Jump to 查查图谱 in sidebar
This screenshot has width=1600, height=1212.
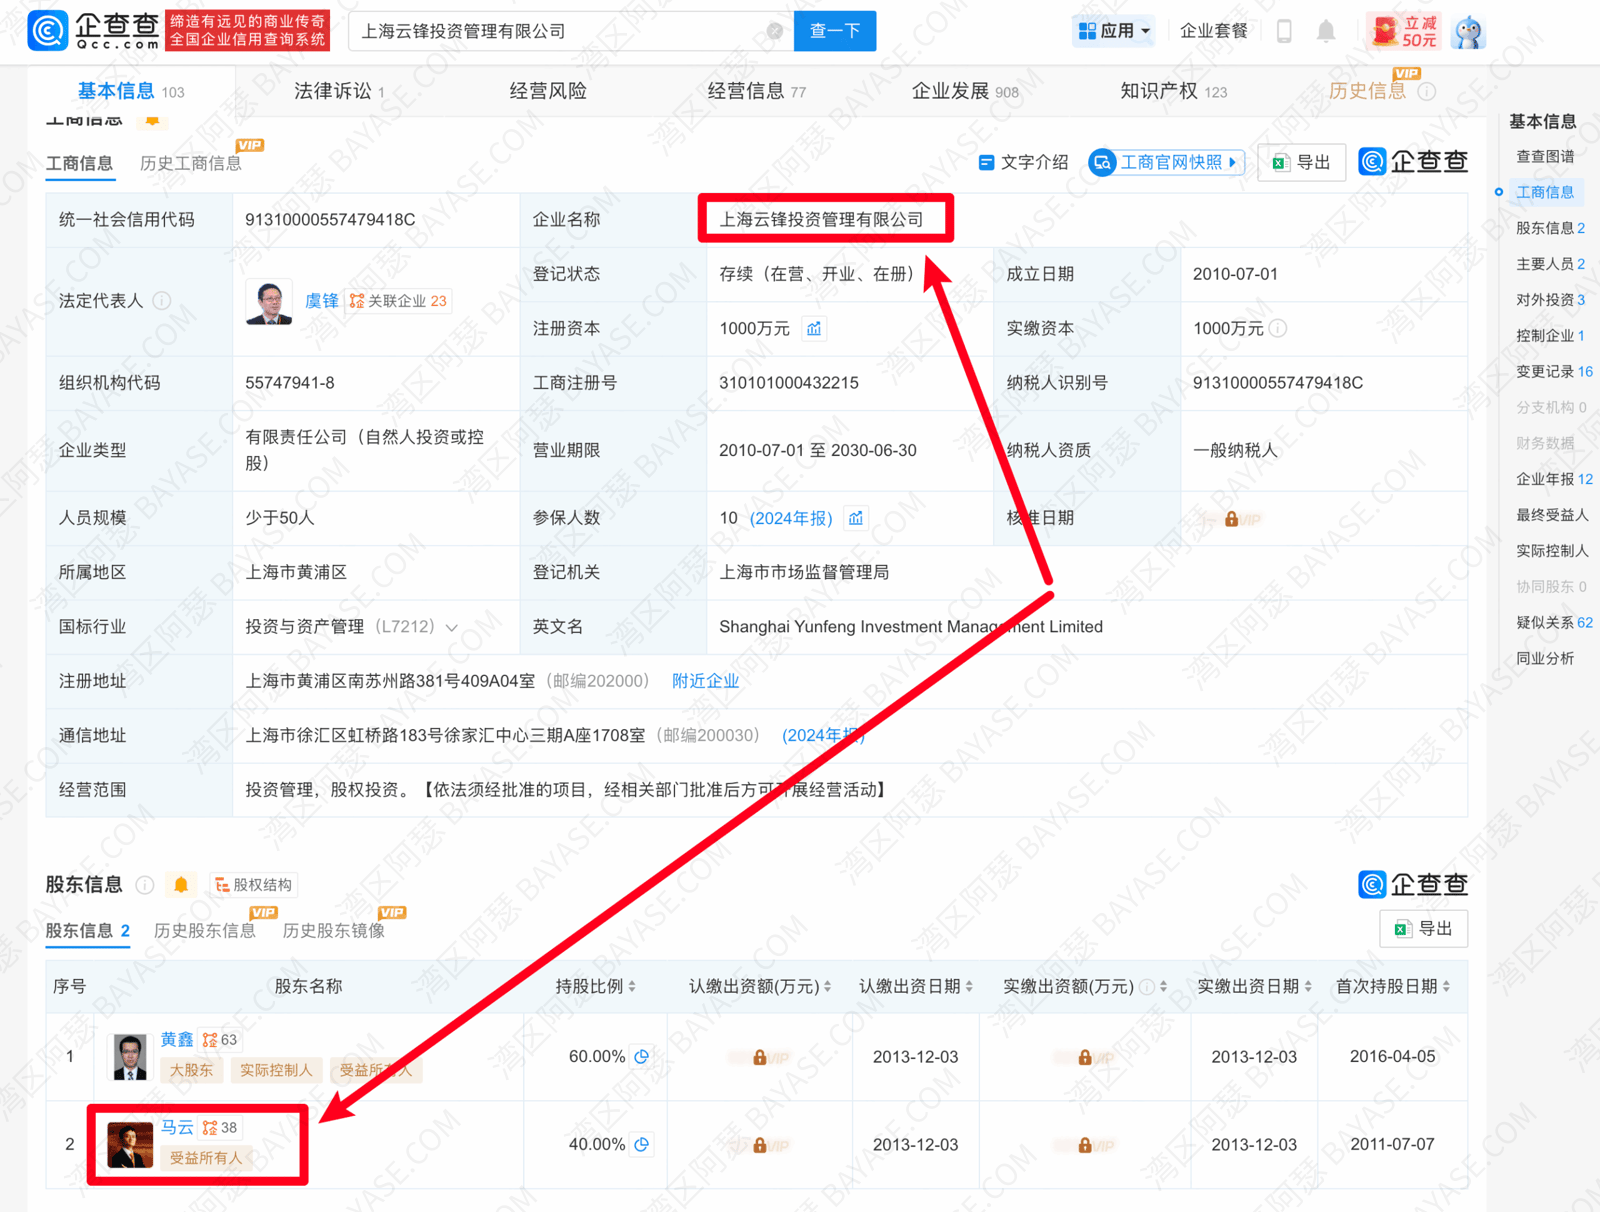[1545, 156]
